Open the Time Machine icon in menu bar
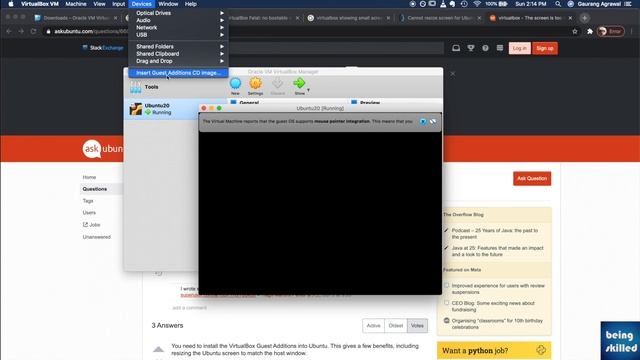 pyautogui.click(x=464, y=4)
